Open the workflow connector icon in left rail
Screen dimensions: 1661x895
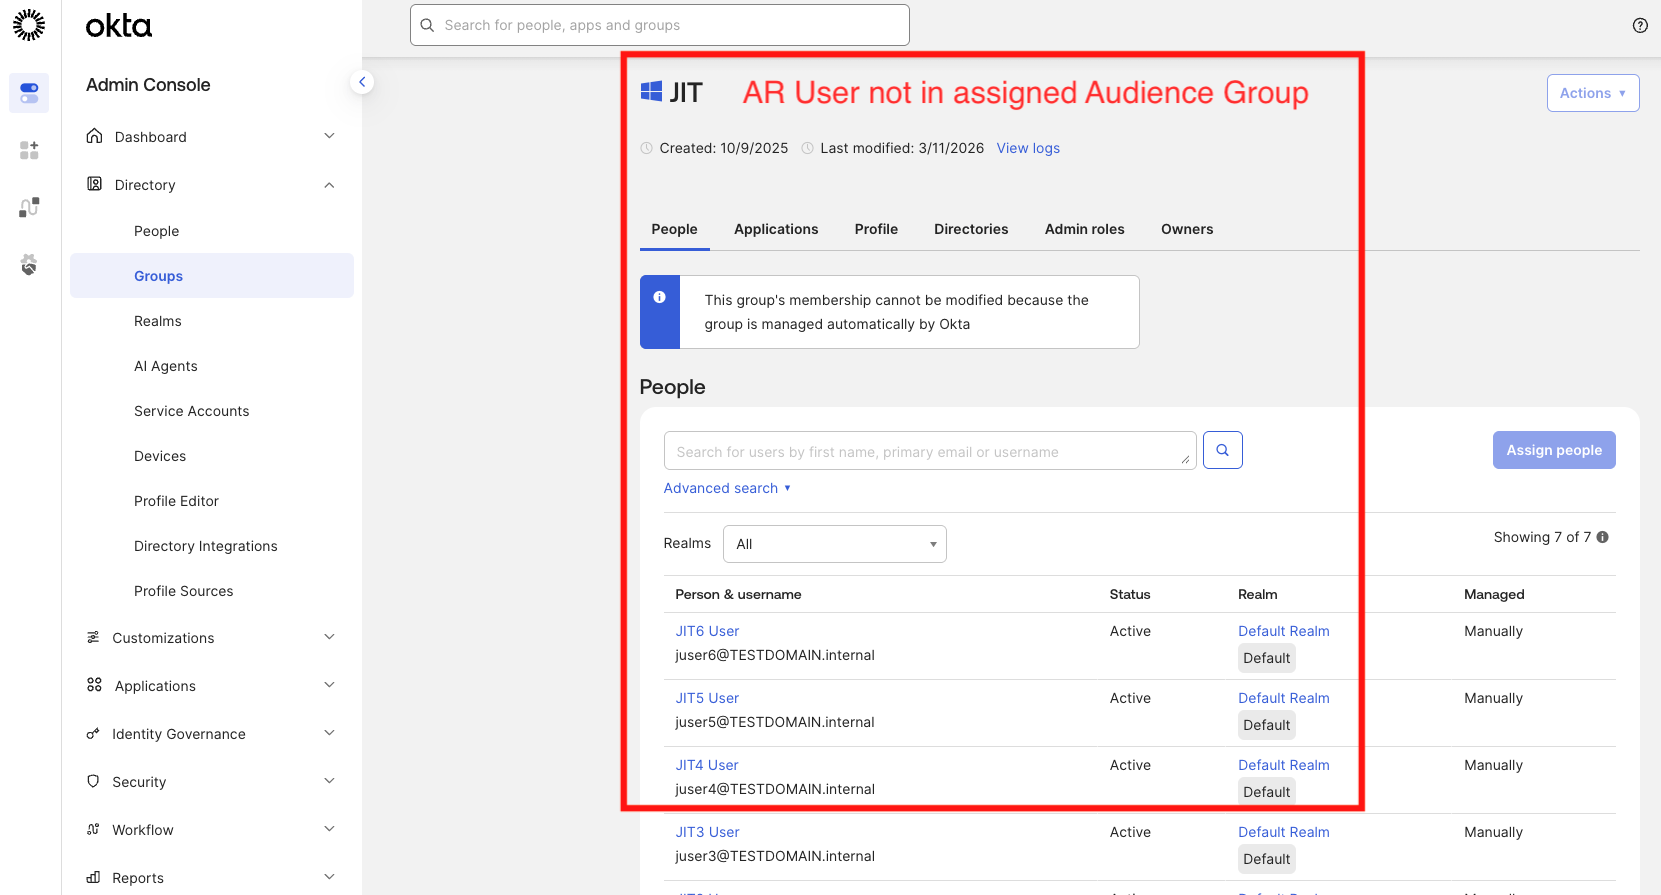(x=29, y=207)
